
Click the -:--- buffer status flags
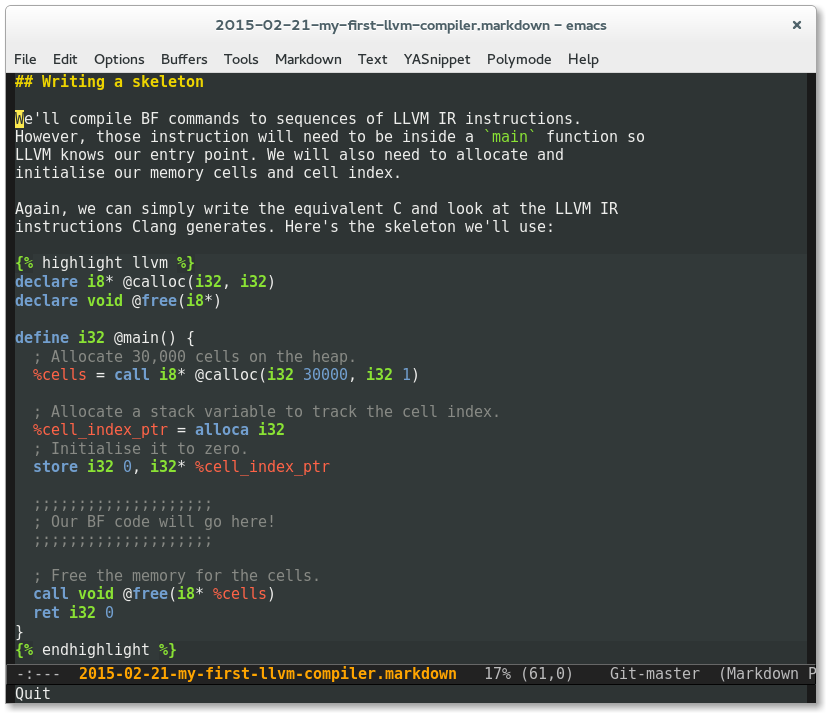[x=38, y=674]
